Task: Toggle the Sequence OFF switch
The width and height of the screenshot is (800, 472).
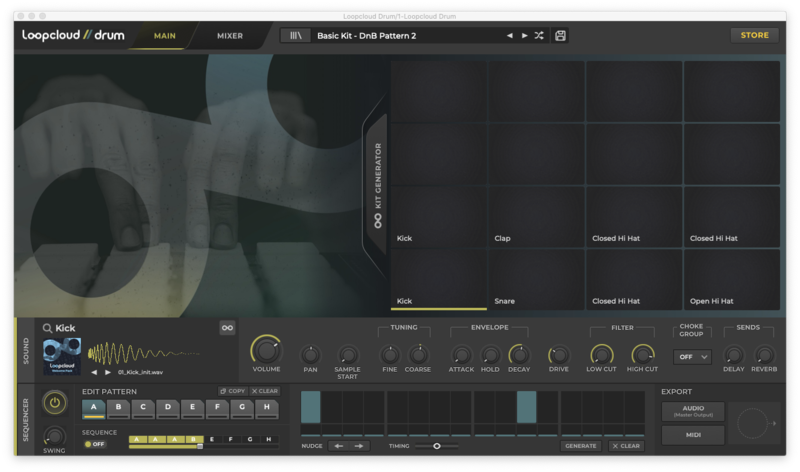Action: pos(94,444)
